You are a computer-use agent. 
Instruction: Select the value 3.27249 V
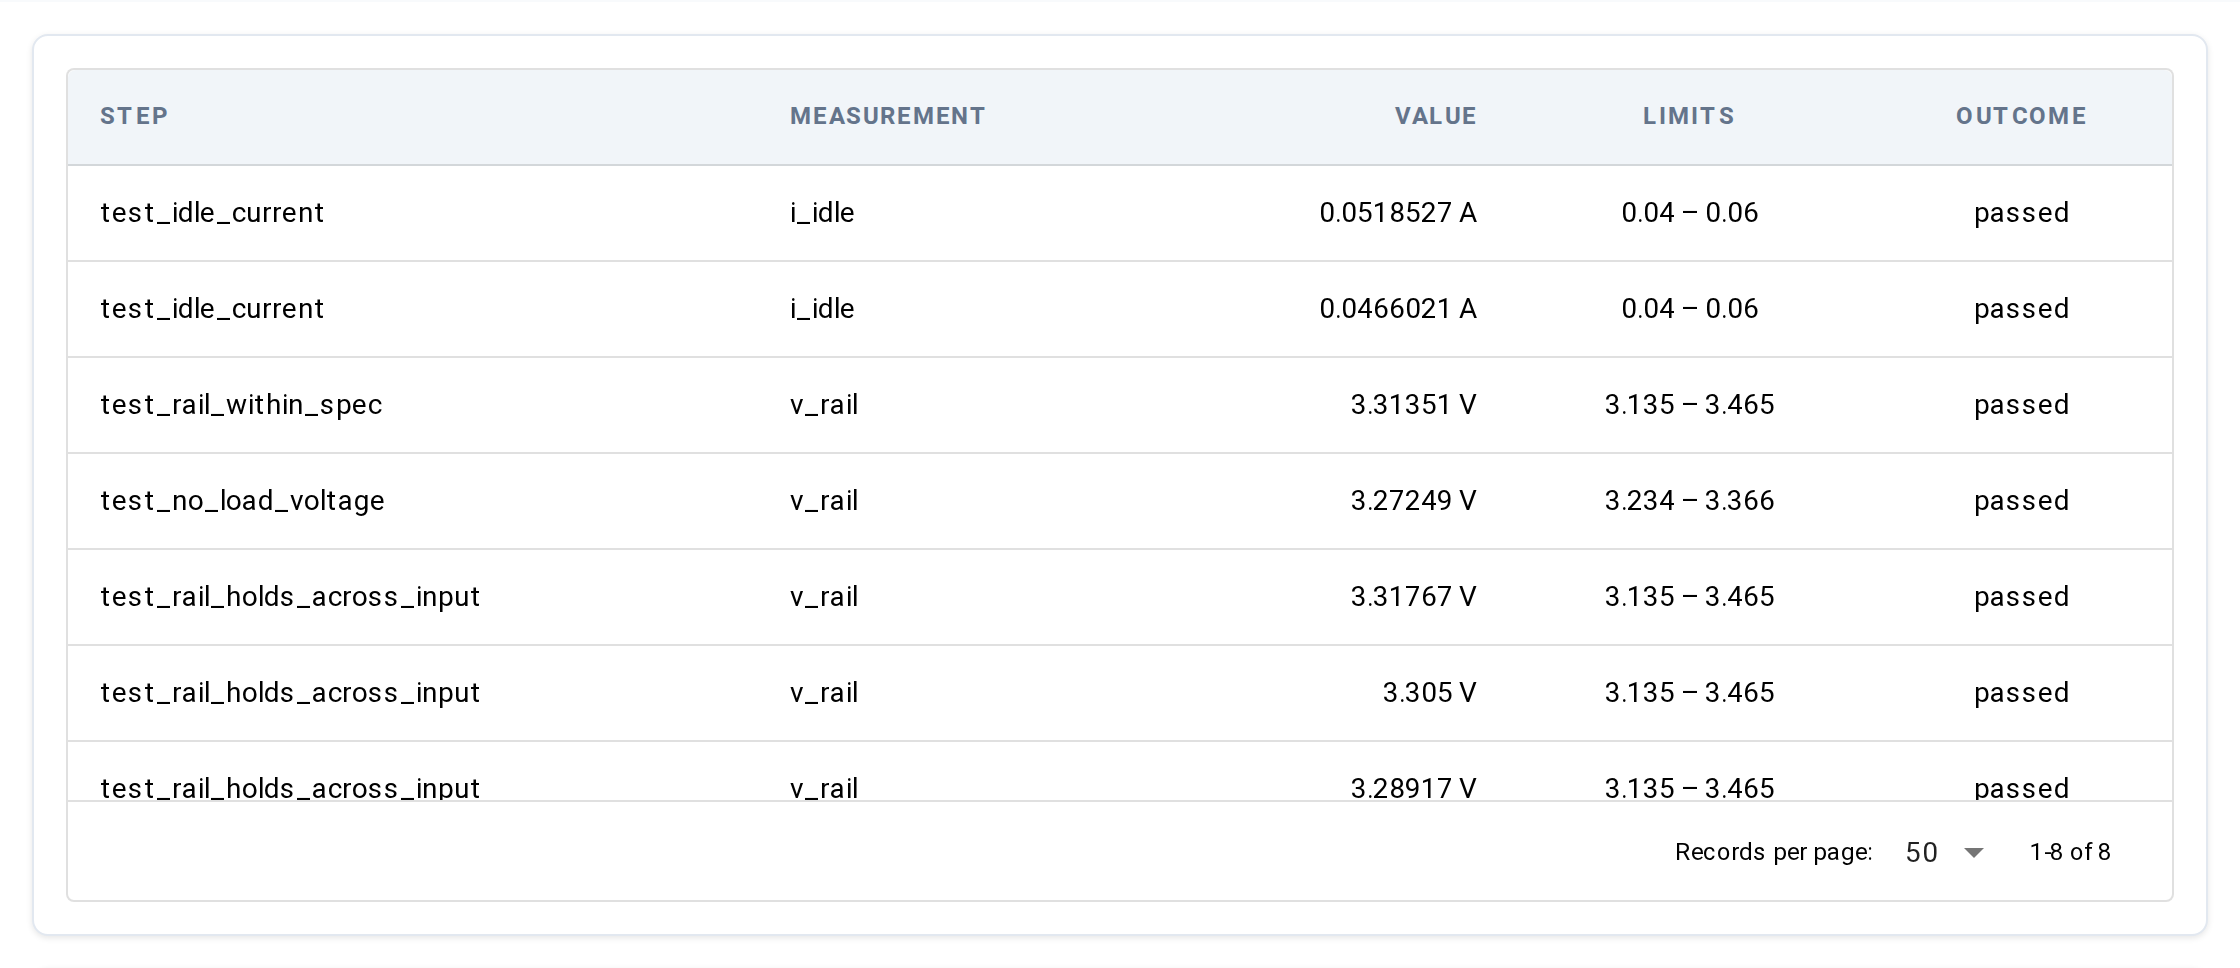[1413, 500]
